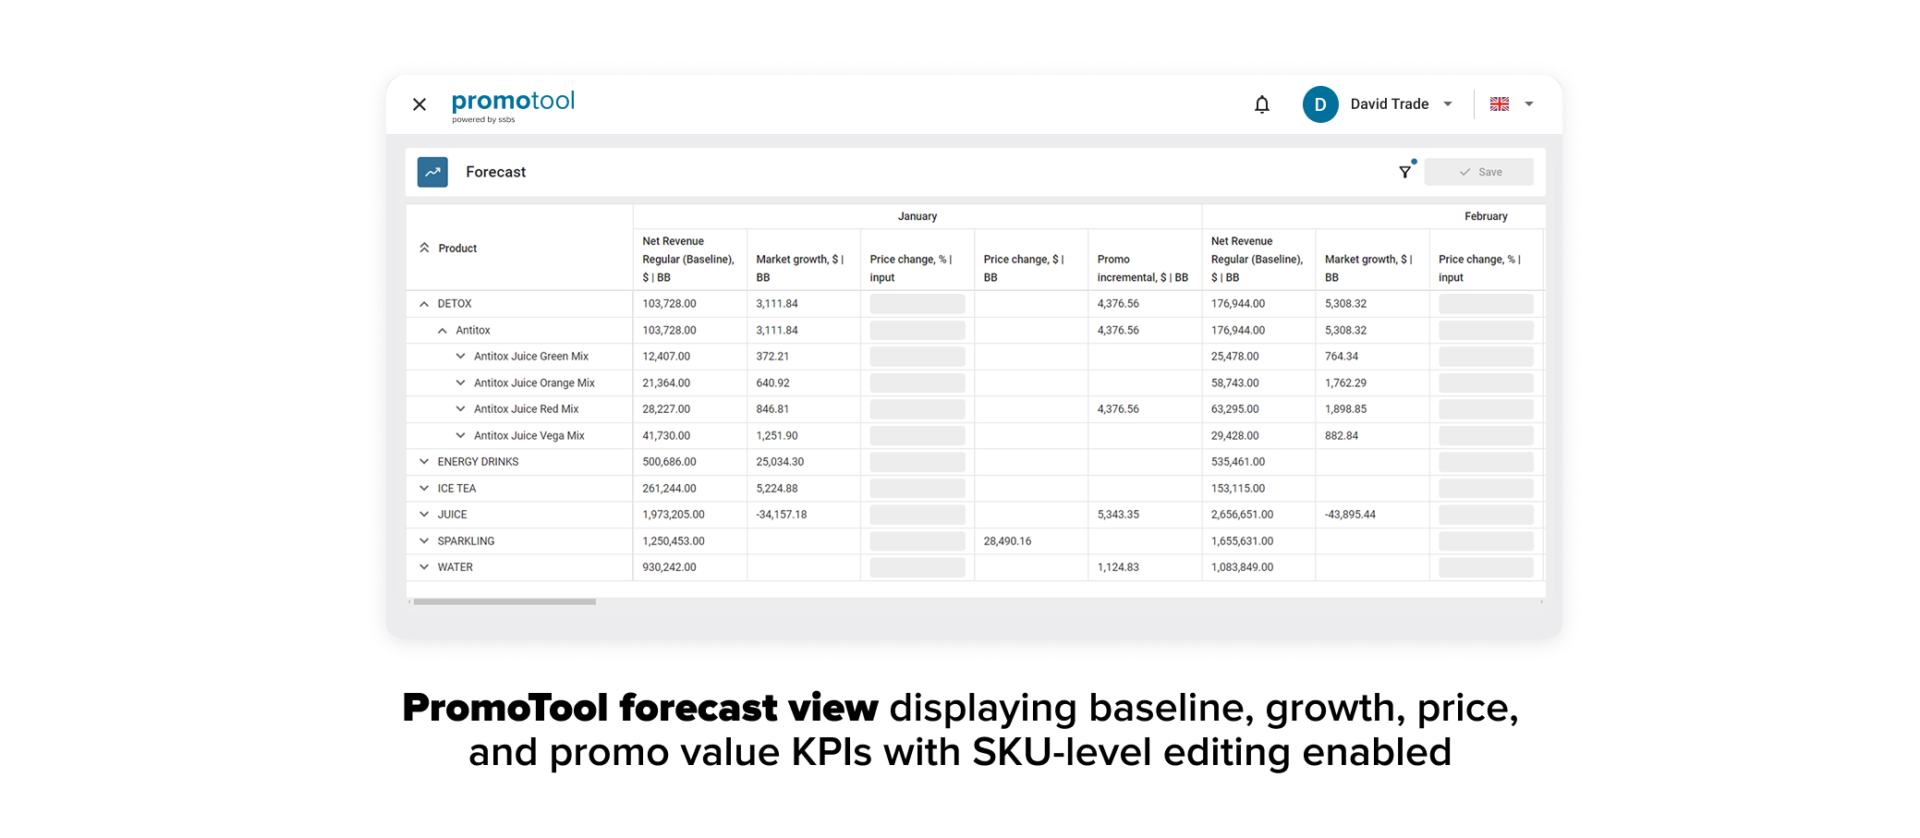Select the February month header
This screenshot has width=1920, height=838.
click(x=1486, y=216)
